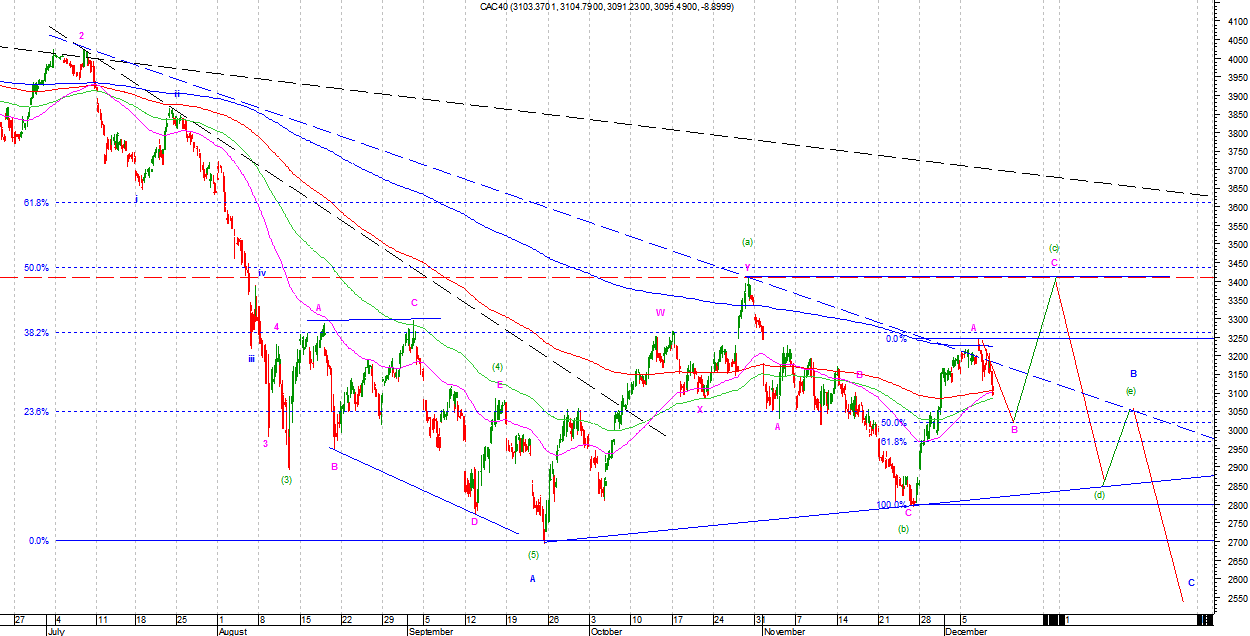This screenshot has width=1250, height=636.
Task: Click the green (a) wave label at October peak
Action: tap(747, 242)
